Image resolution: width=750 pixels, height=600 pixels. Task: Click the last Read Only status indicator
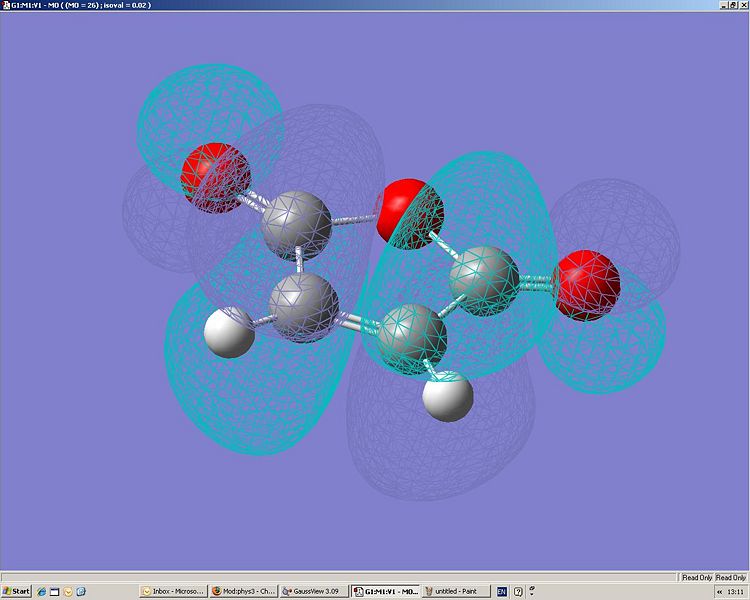pyautogui.click(x=730, y=578)
